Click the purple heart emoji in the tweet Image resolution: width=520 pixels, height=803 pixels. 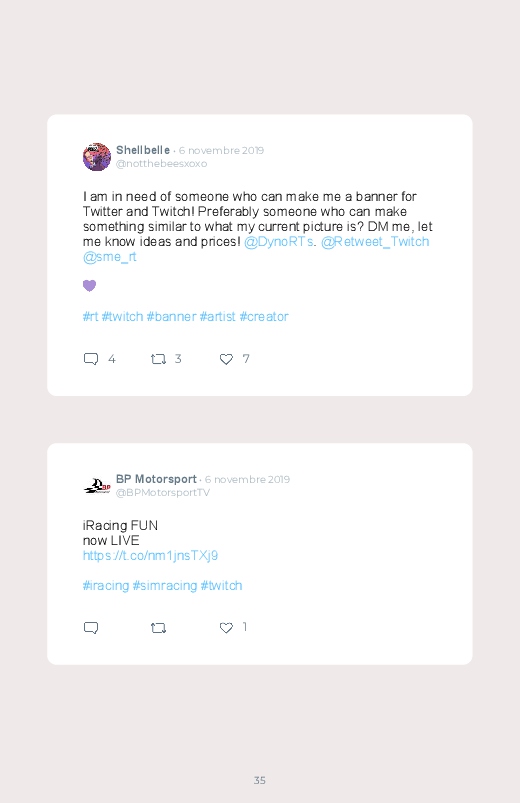tap(89, 286)
